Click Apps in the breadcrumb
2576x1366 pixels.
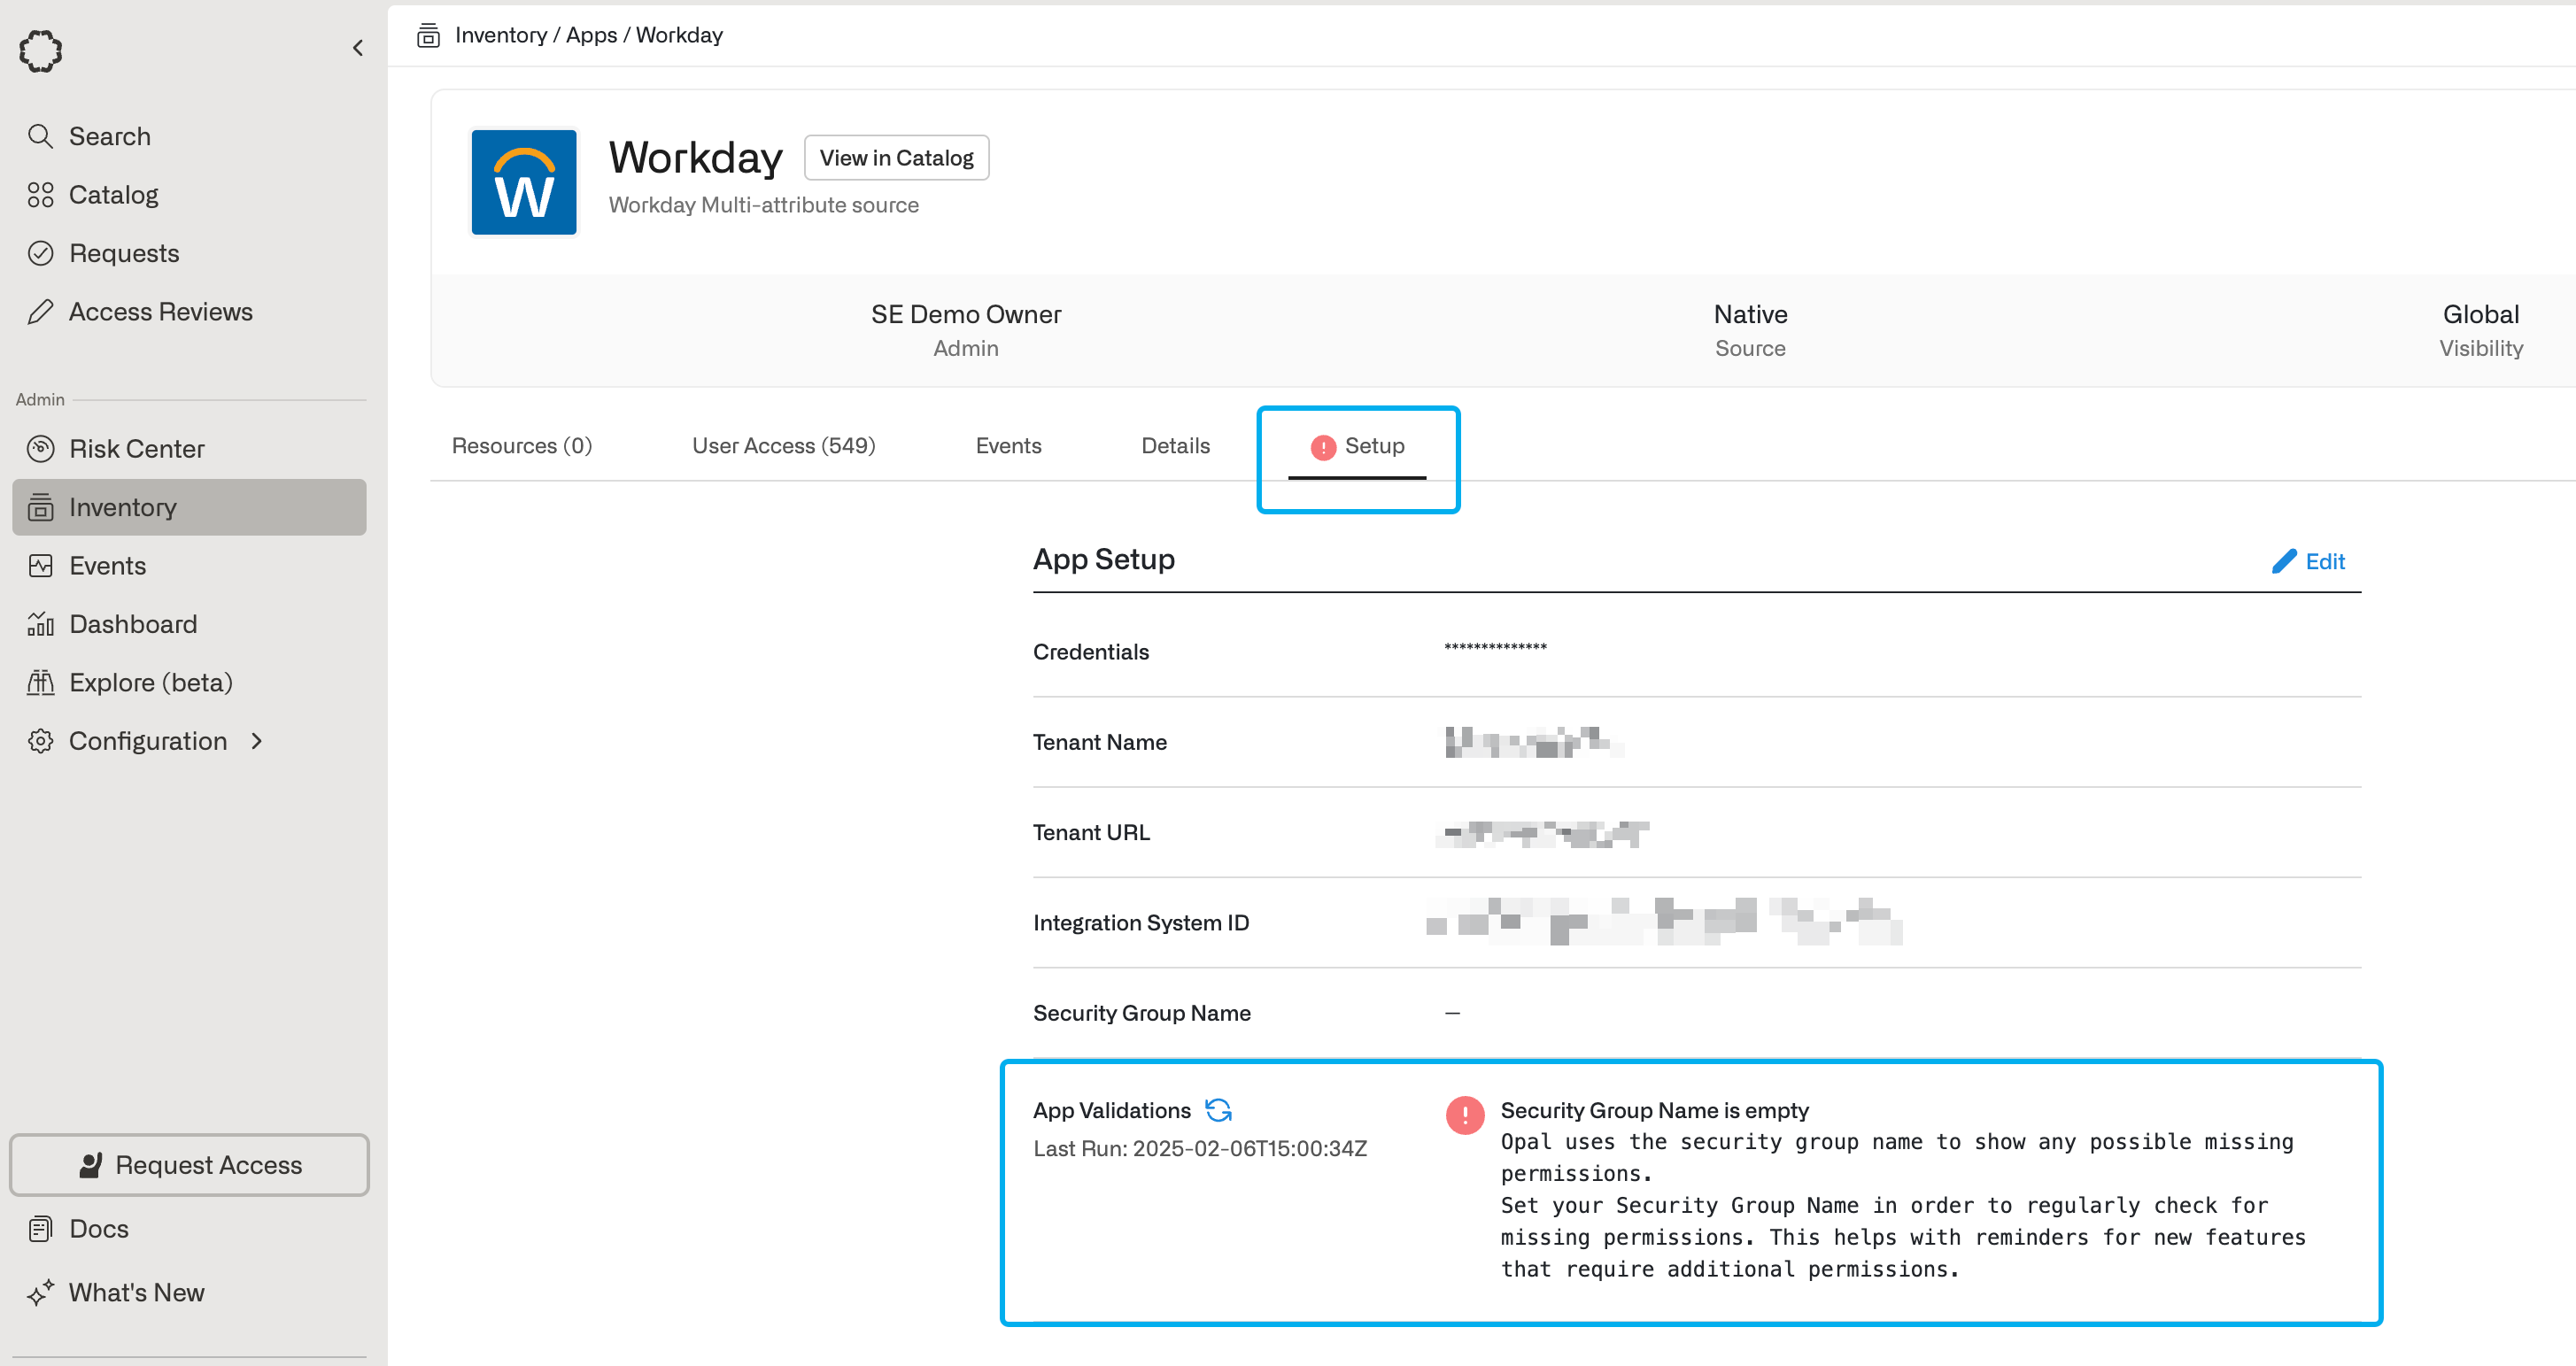click(x=591, y=35)
